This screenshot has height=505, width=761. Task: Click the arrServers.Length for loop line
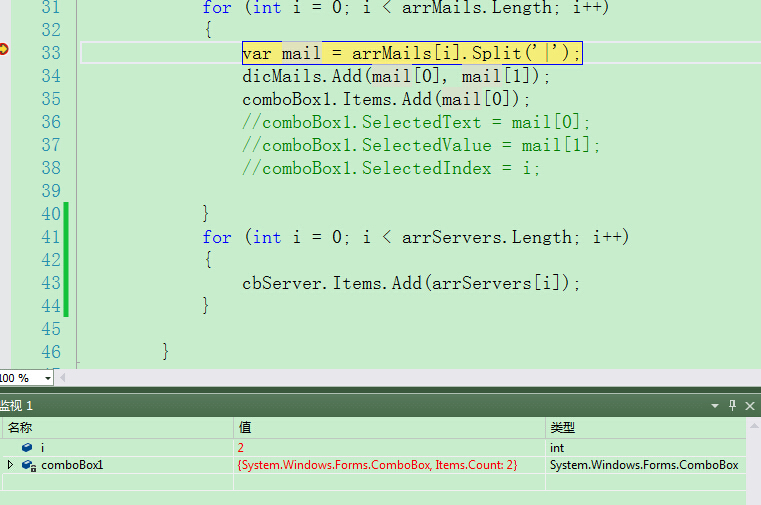[x=415, y=237]
